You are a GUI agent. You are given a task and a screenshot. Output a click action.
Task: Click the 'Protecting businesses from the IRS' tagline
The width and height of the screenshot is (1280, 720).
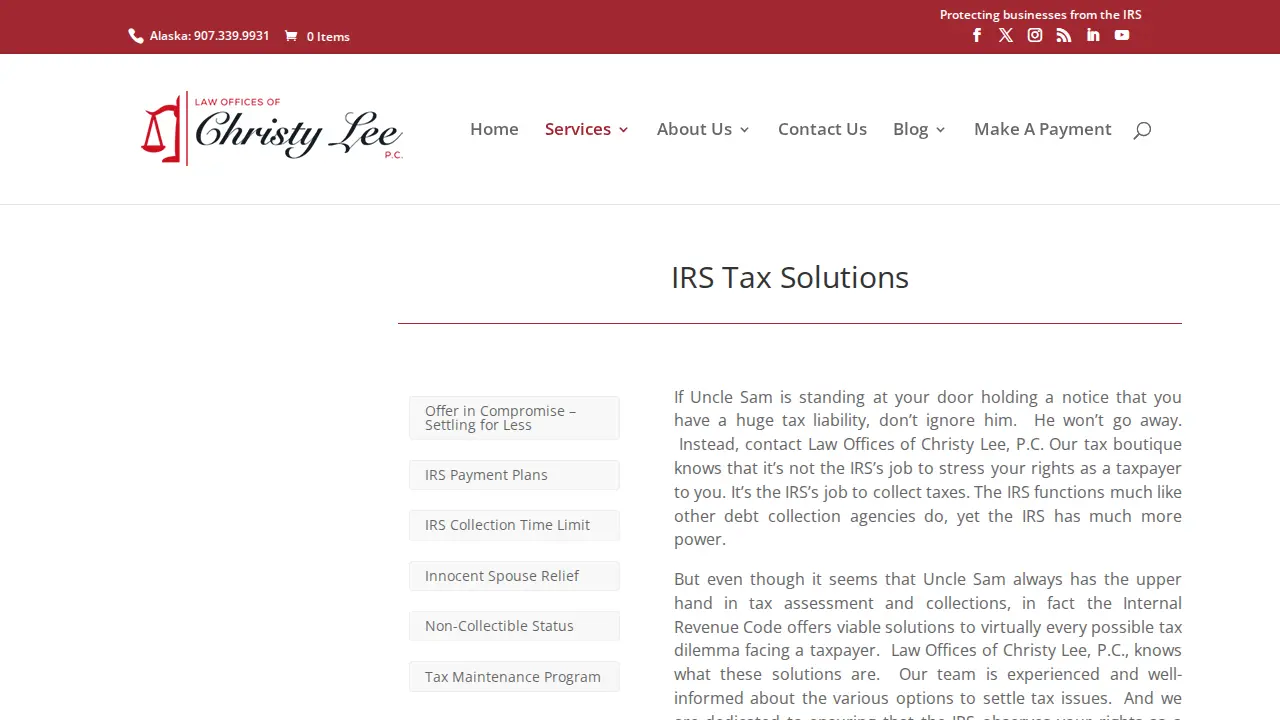point(1040,14)
